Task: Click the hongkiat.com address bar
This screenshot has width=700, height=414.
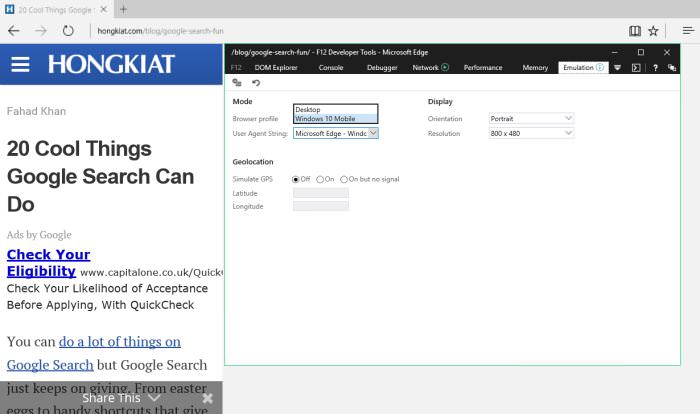Action: tap(160, 31)
